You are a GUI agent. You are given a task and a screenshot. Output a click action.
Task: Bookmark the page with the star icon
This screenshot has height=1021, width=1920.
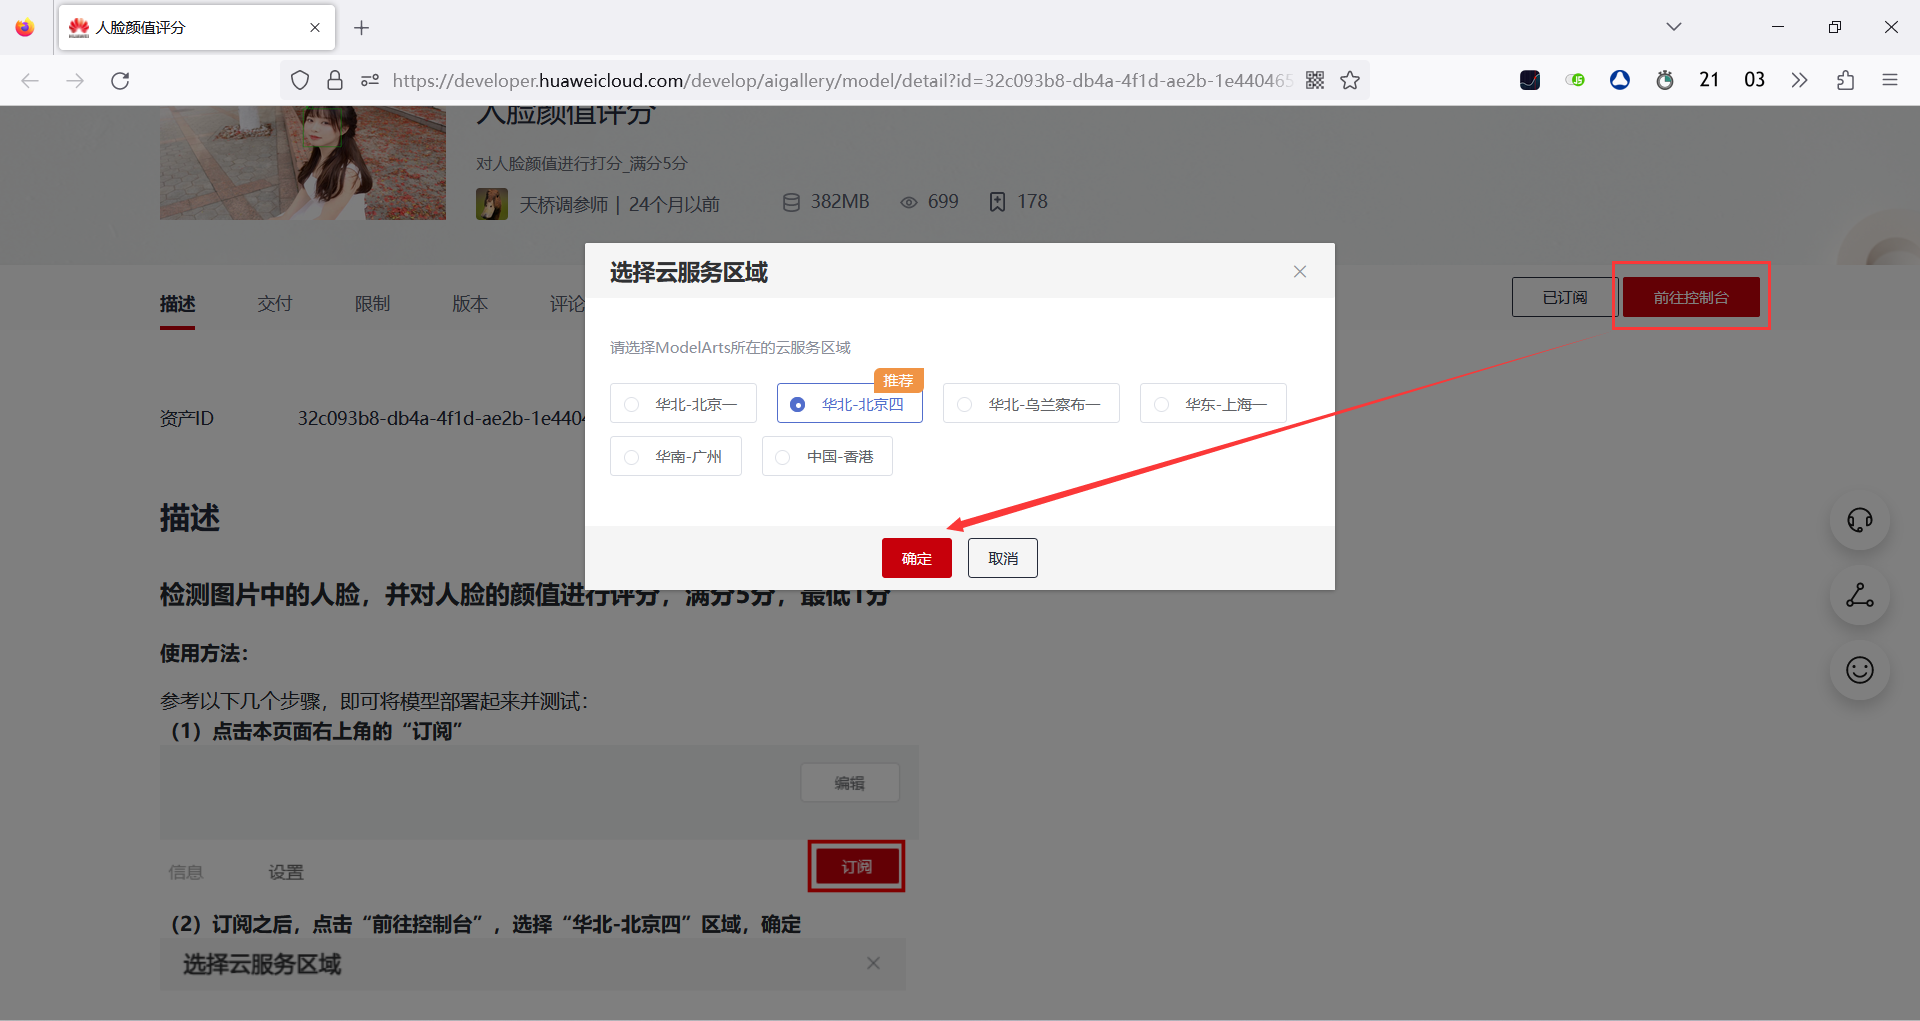click(1350, 80)
